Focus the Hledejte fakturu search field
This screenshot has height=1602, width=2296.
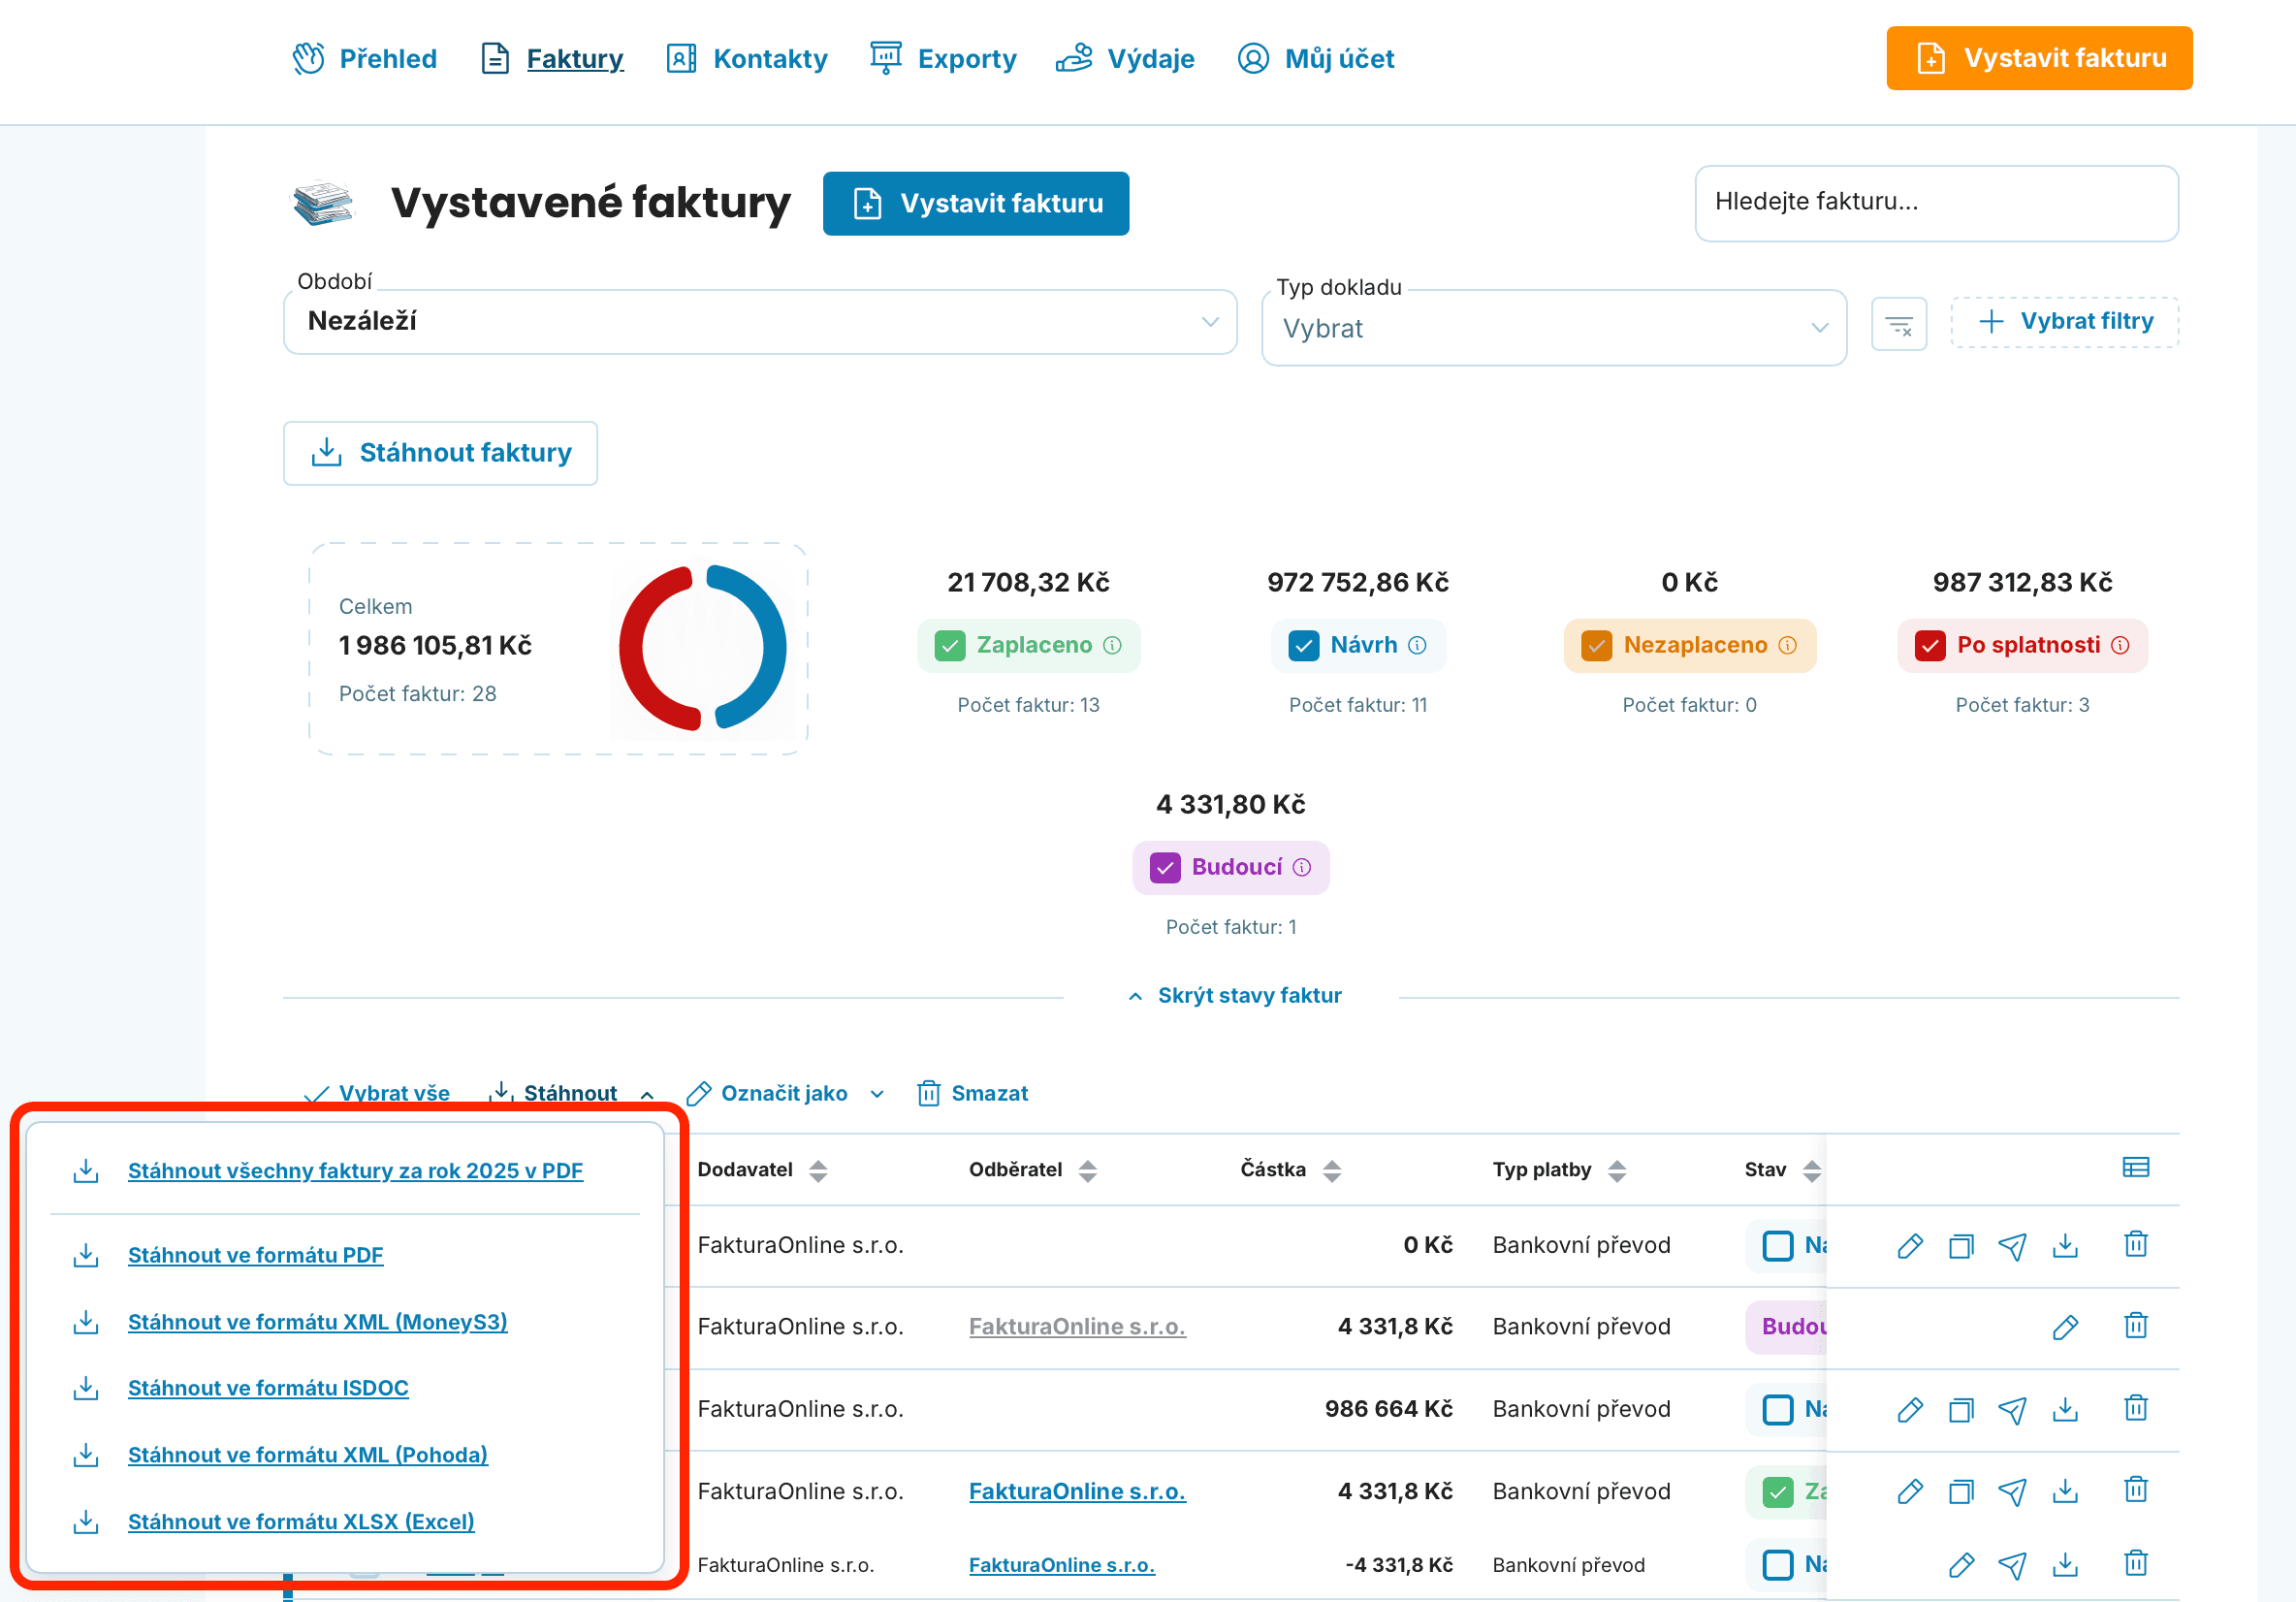tap(1936, 203)
